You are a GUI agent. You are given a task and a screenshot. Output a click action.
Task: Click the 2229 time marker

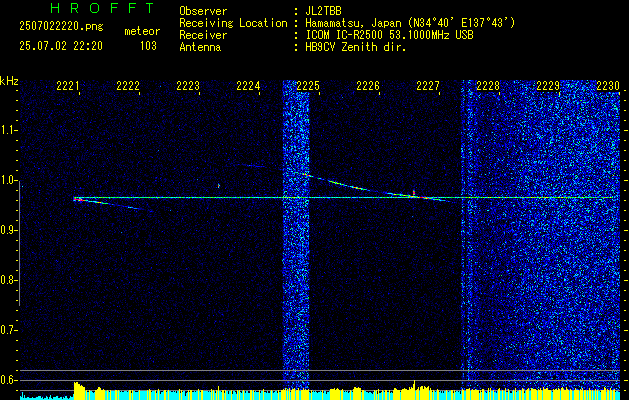click(548, 86)
